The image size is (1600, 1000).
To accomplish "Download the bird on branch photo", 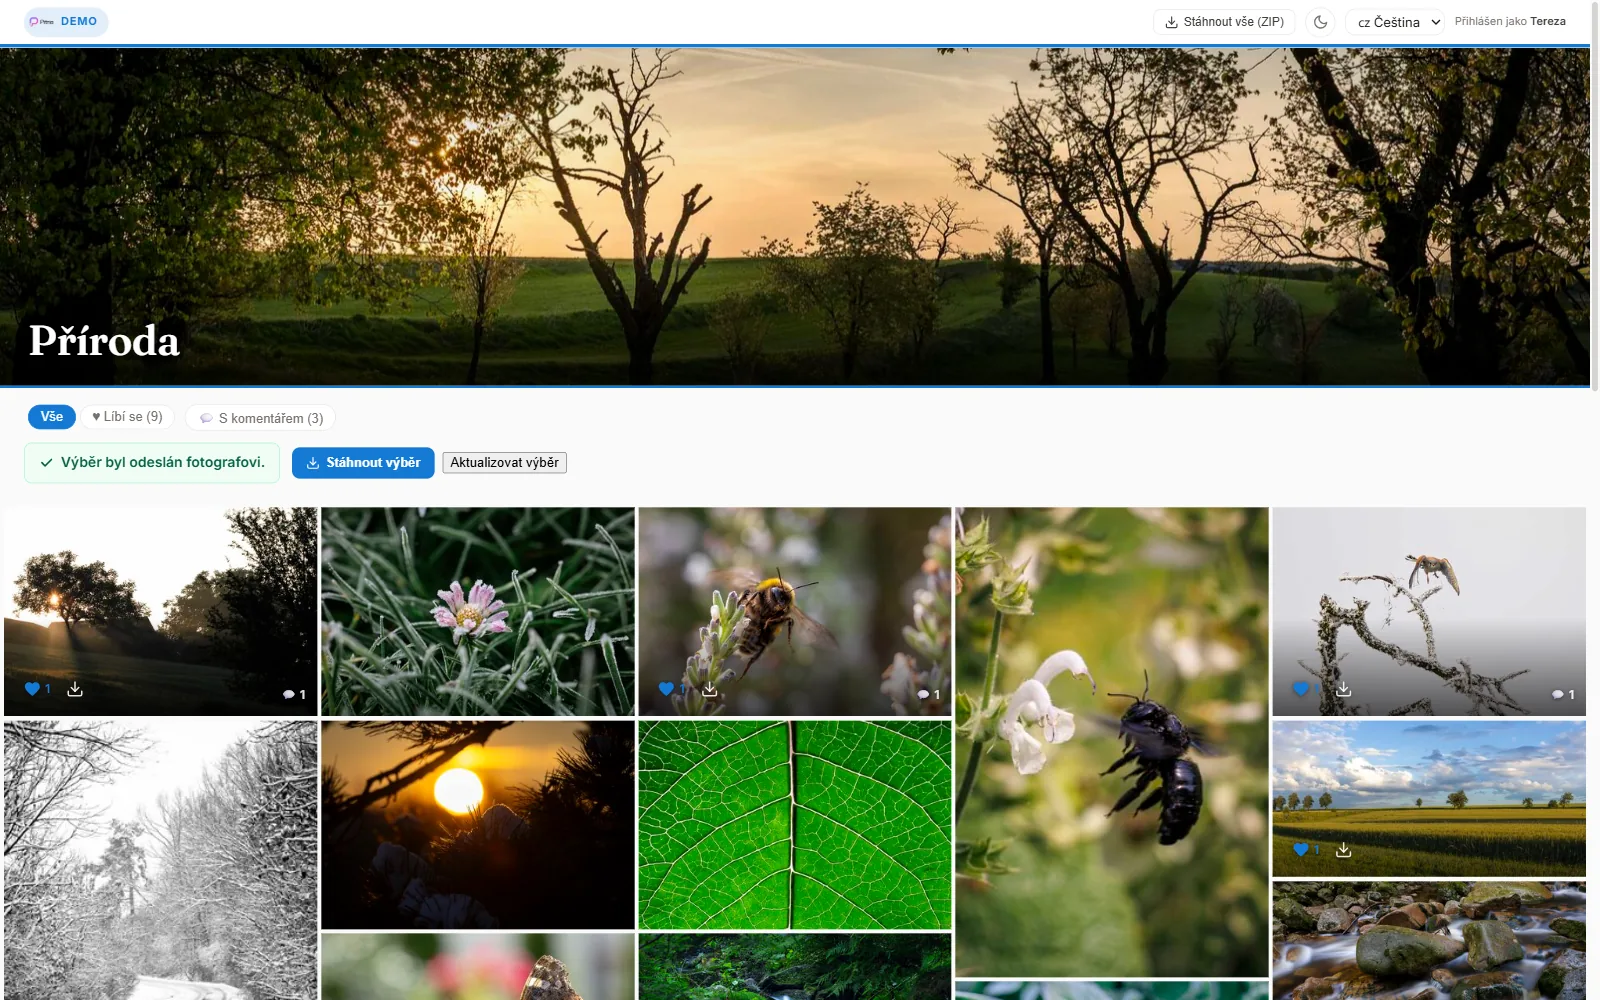I will click(x=1343, y=689).
